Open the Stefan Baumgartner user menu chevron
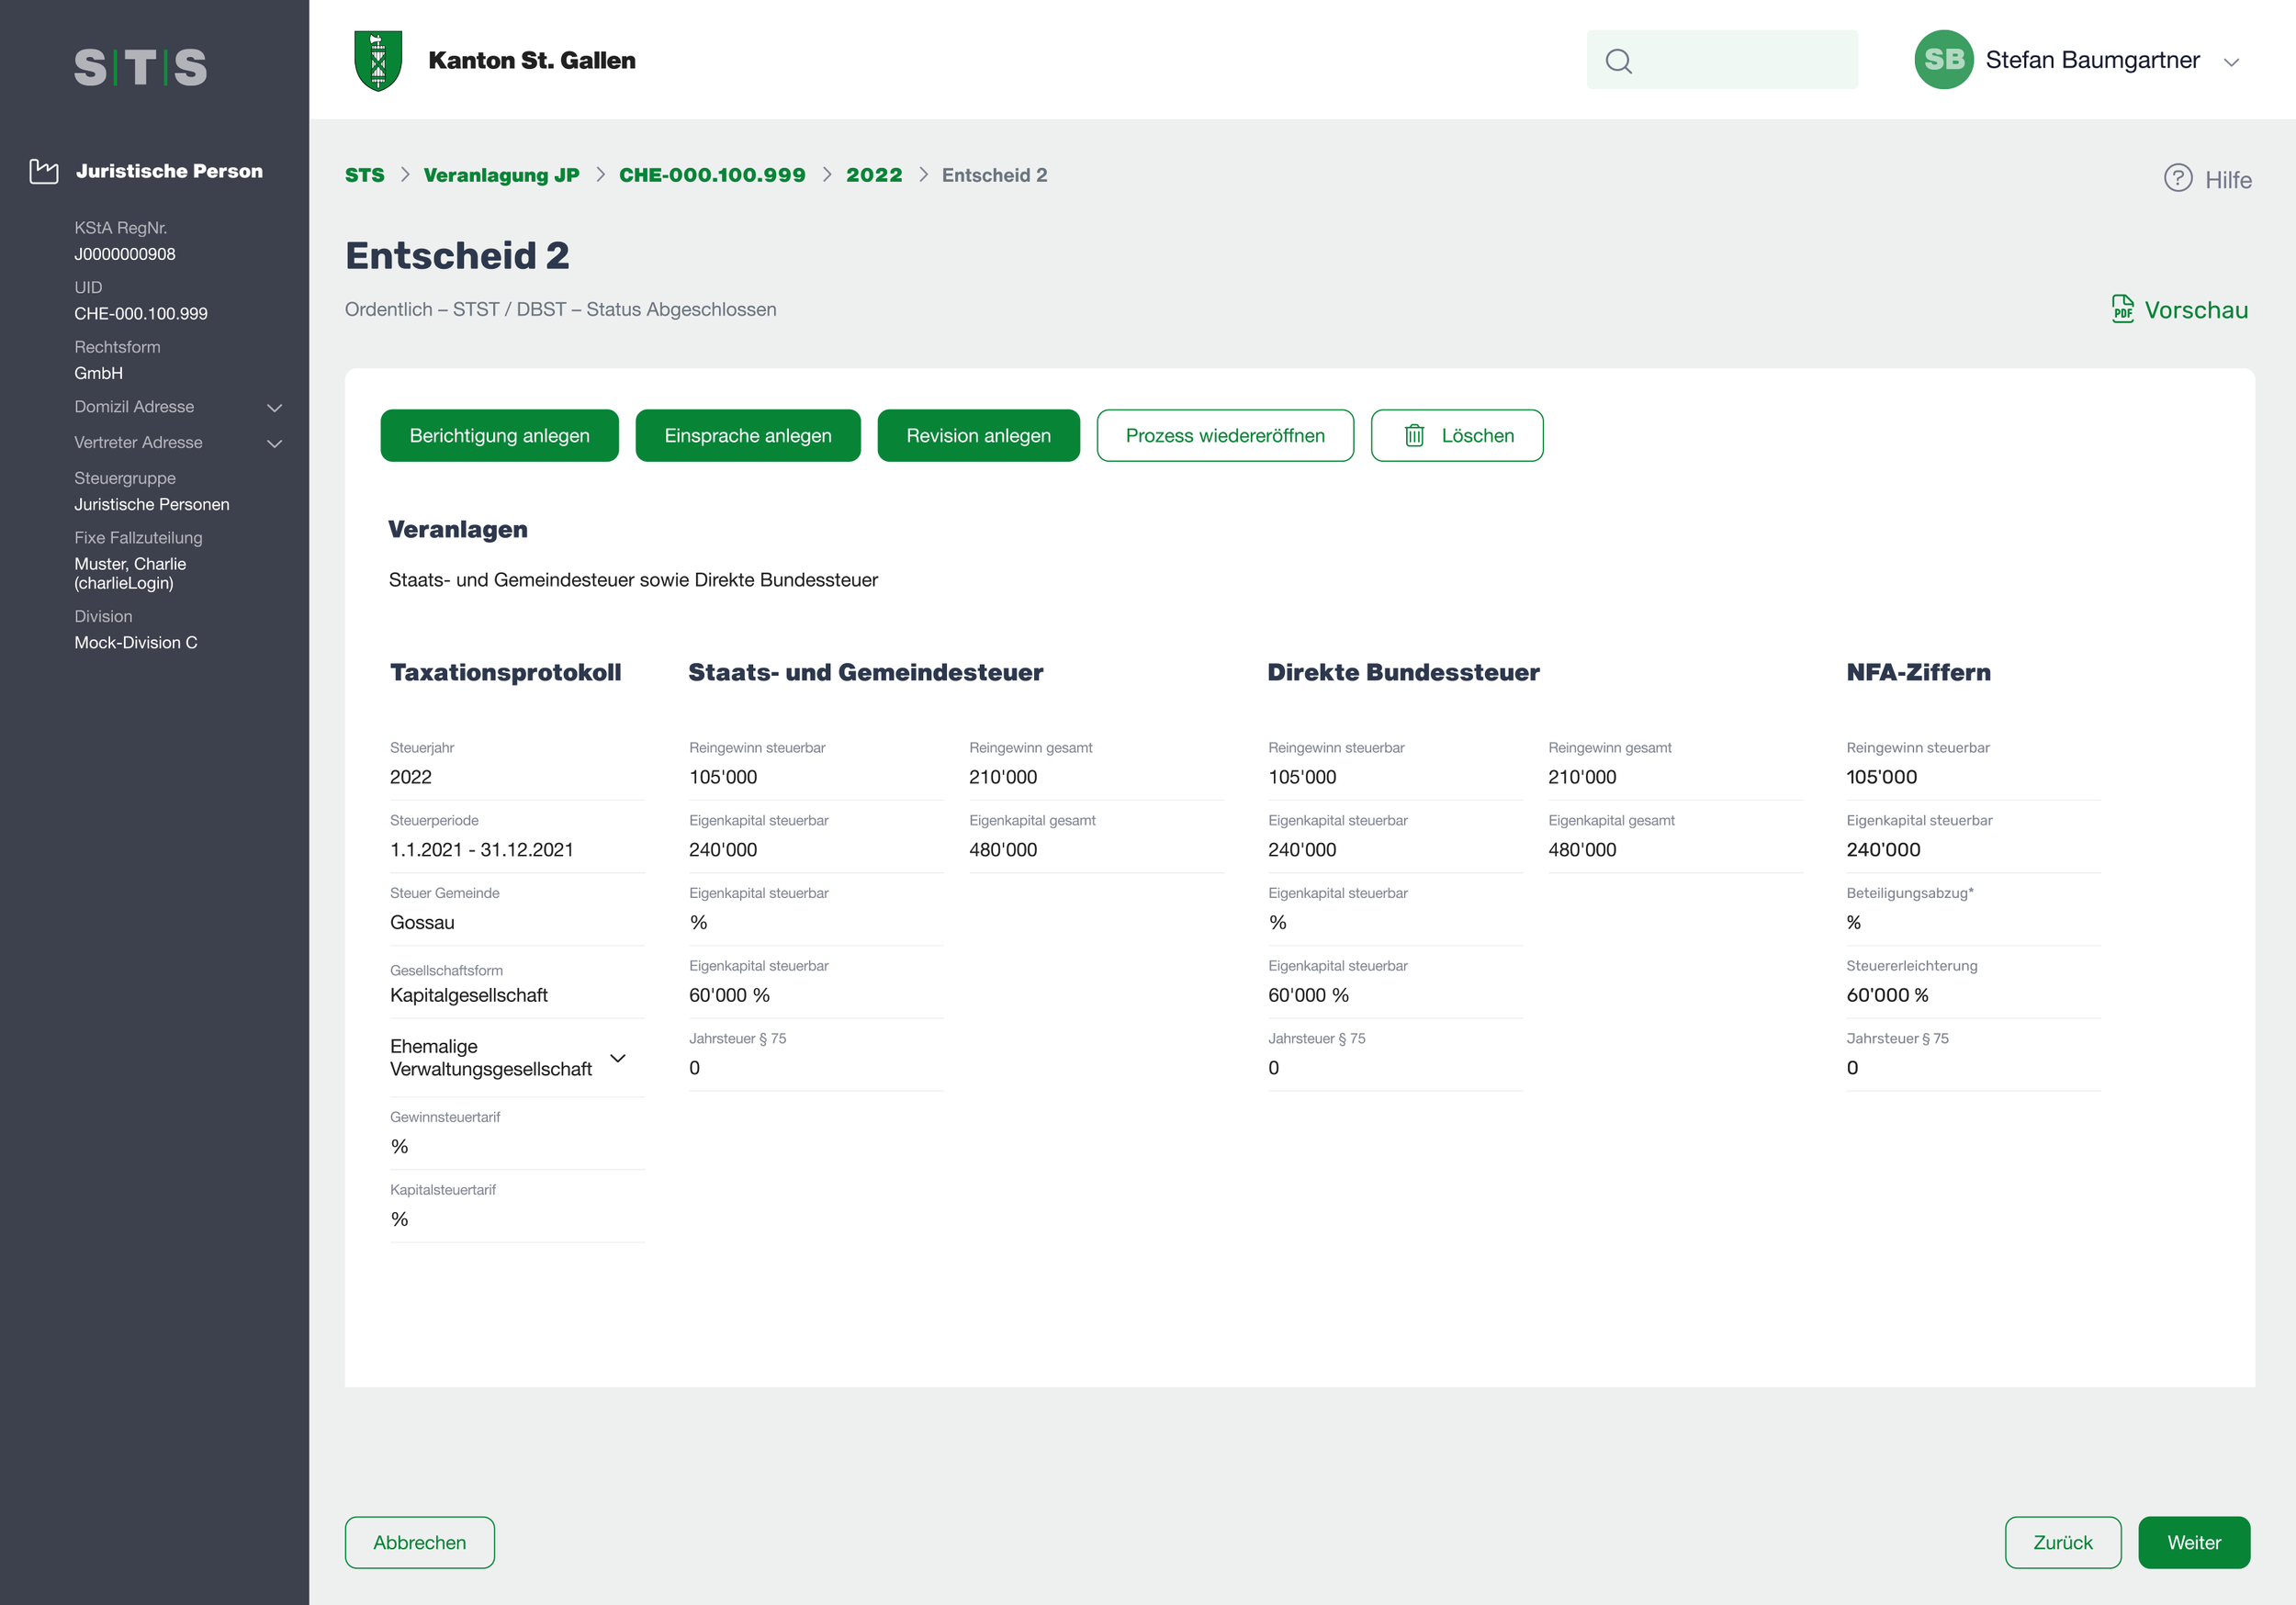Viewport: 2296px width, 1605px height. (2230, 62)
